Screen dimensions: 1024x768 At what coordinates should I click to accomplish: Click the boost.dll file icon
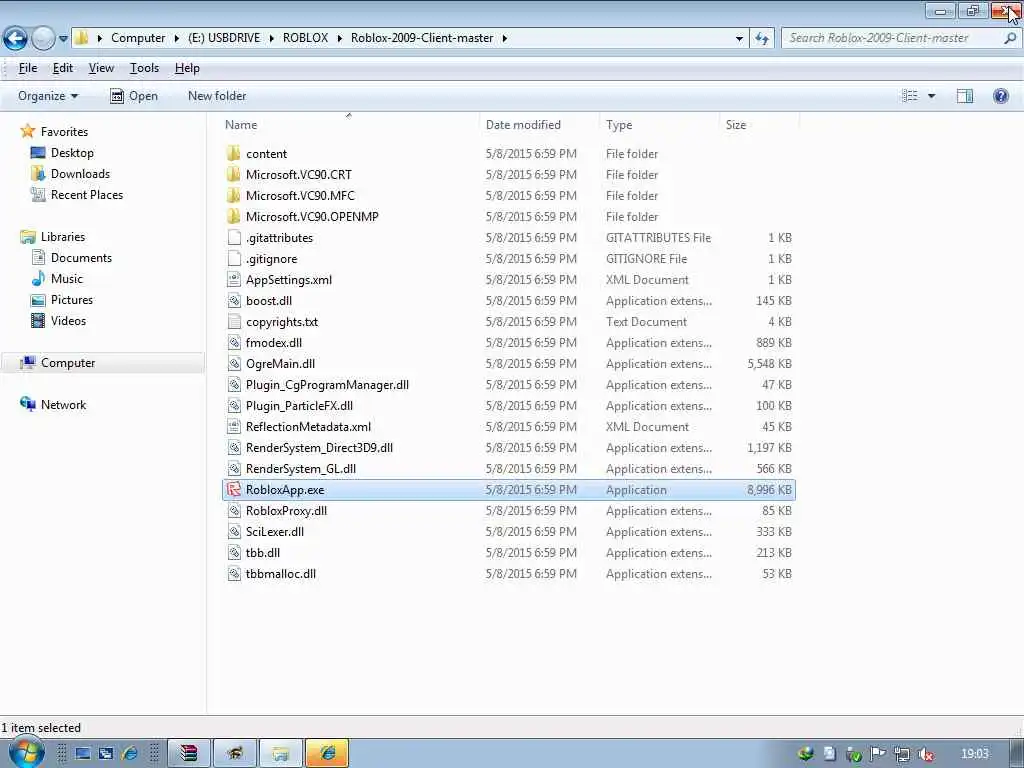[x=234, y=300]
